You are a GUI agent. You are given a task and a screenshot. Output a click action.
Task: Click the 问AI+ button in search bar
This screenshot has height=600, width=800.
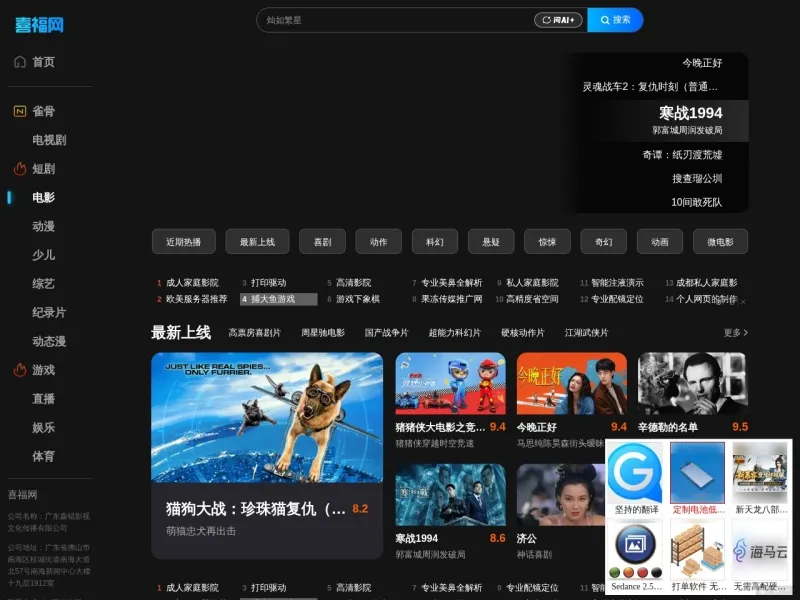click(x=558, y=20)
